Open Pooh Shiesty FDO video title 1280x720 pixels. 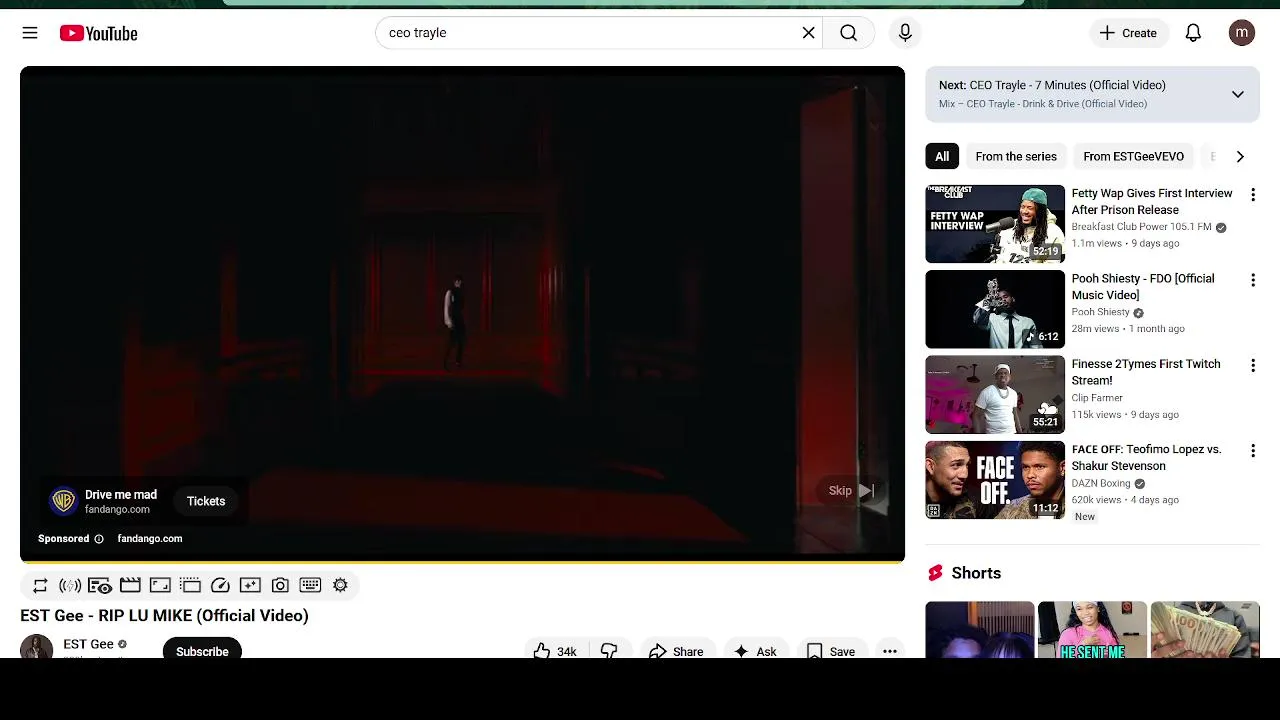[x=1143, y=286]
